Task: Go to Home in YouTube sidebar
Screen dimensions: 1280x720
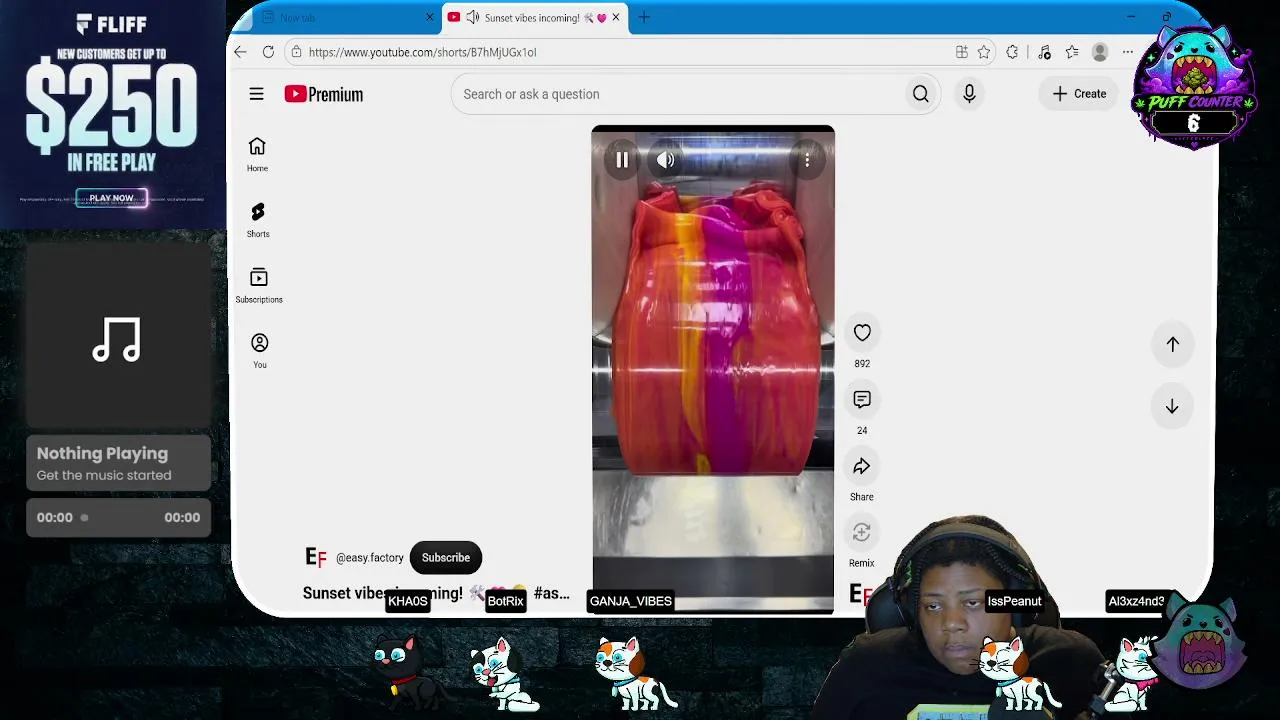Action: point(257,154)
